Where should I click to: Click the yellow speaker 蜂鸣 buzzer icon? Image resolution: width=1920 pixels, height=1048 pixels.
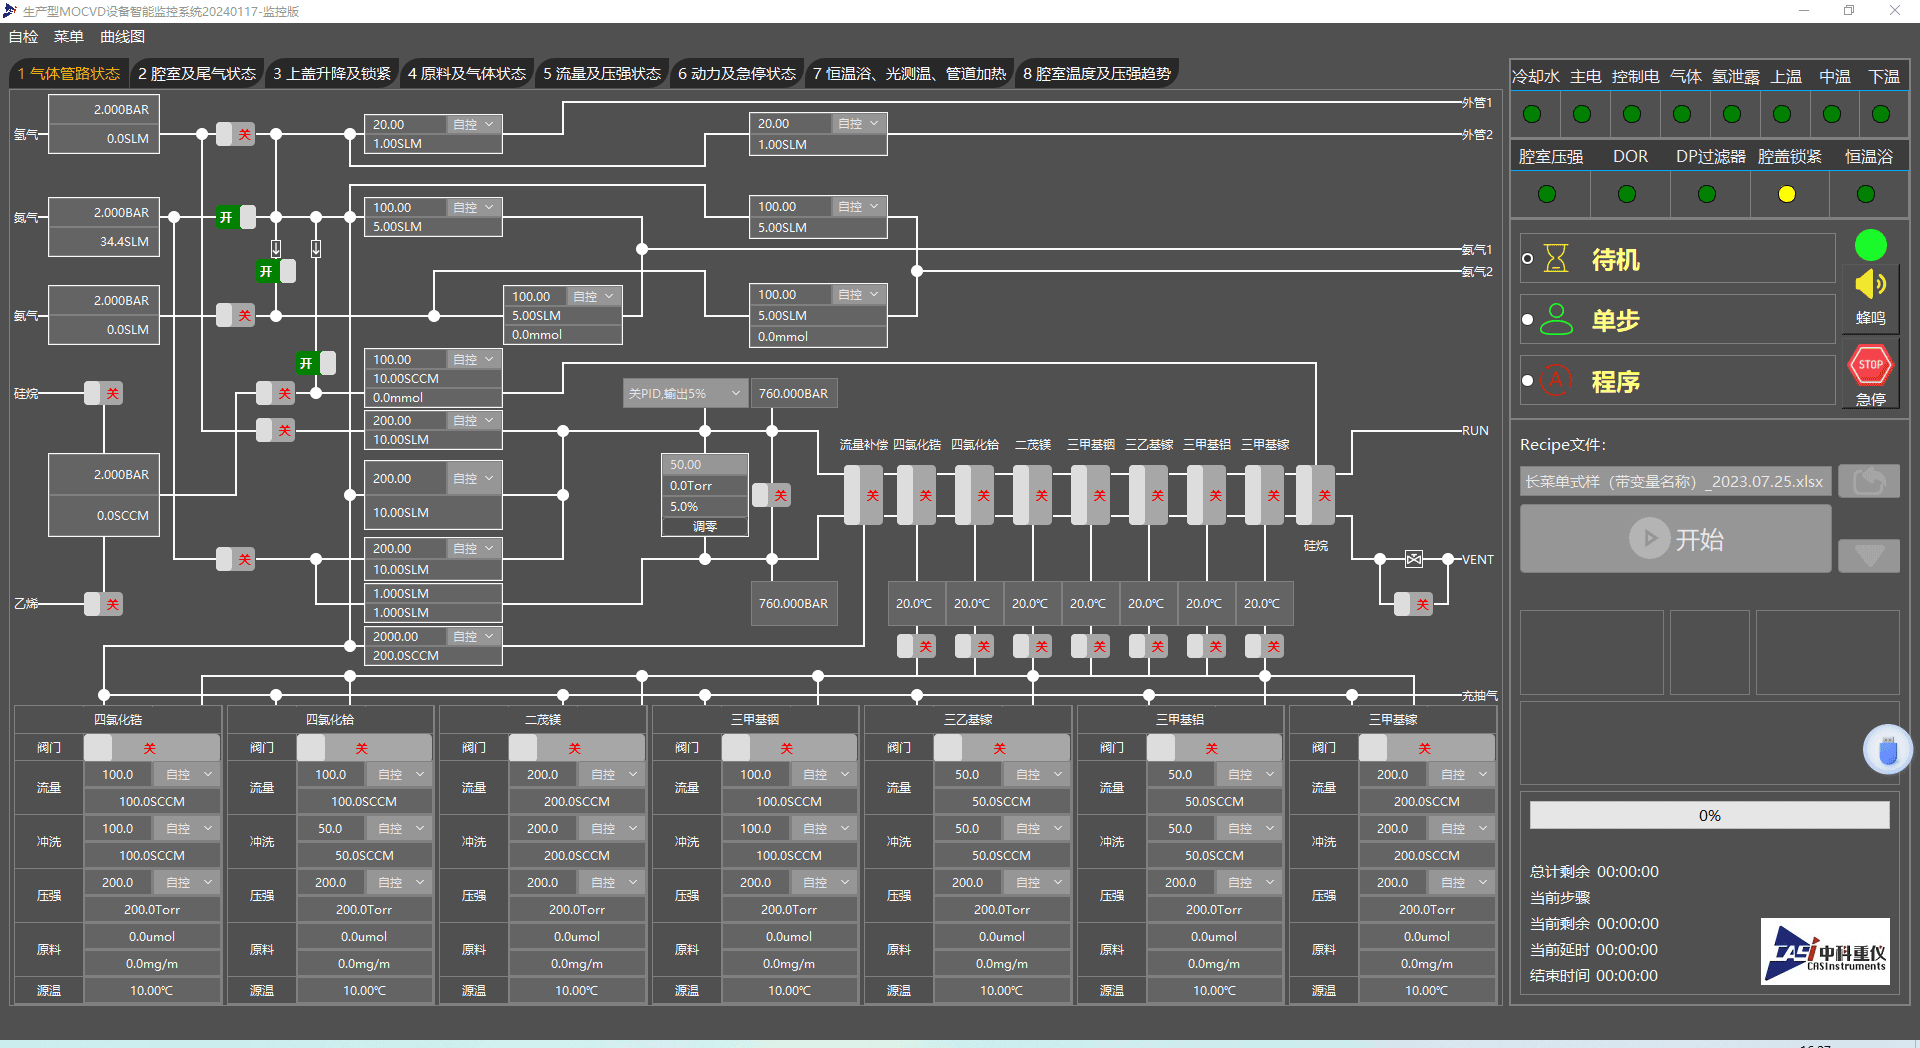tap(1870, 285)
